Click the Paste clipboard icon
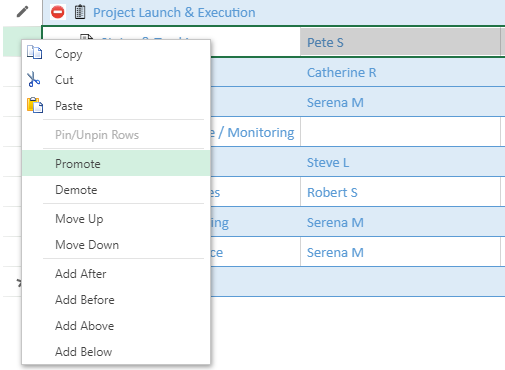The image size is (505, 370). (35, 105)
